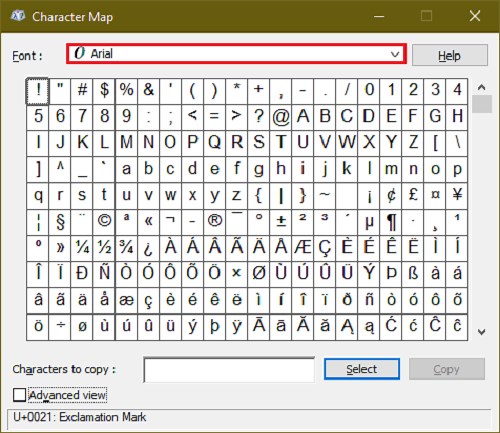500x433 pixels.
Task: Select the capital Ñ with tilde
Action: (104, 275)
